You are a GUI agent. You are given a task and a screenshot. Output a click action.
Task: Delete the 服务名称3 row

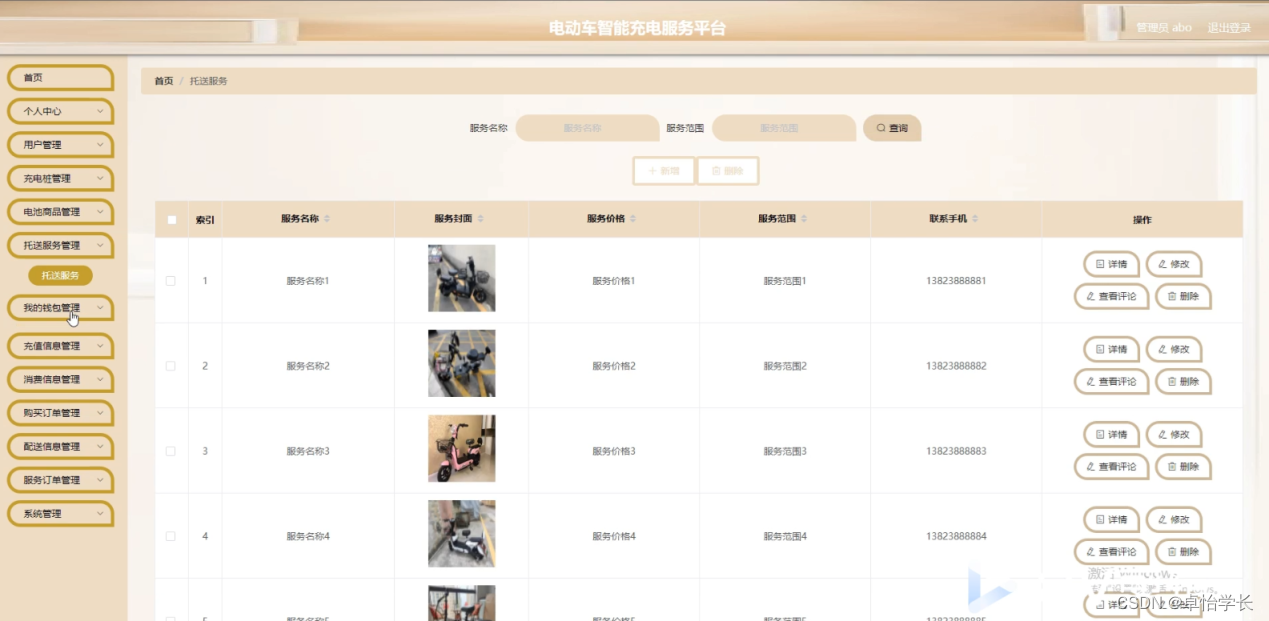[1183, 467]
